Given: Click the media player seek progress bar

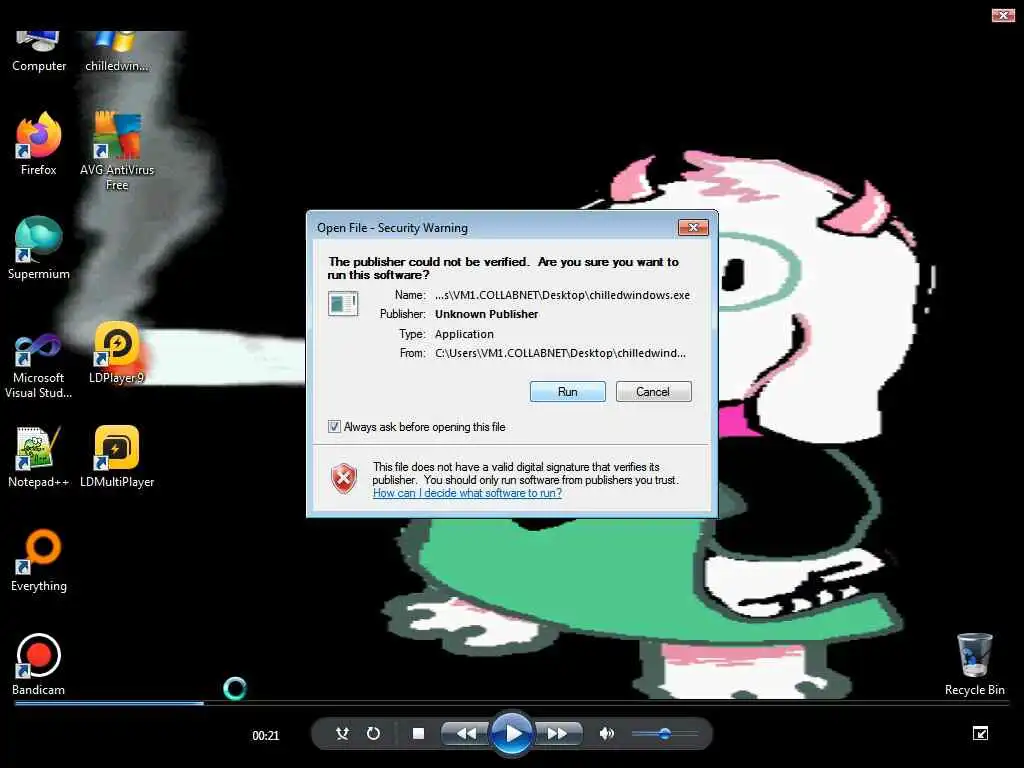Looking at the screenshot, I should [x=511, y=703].
